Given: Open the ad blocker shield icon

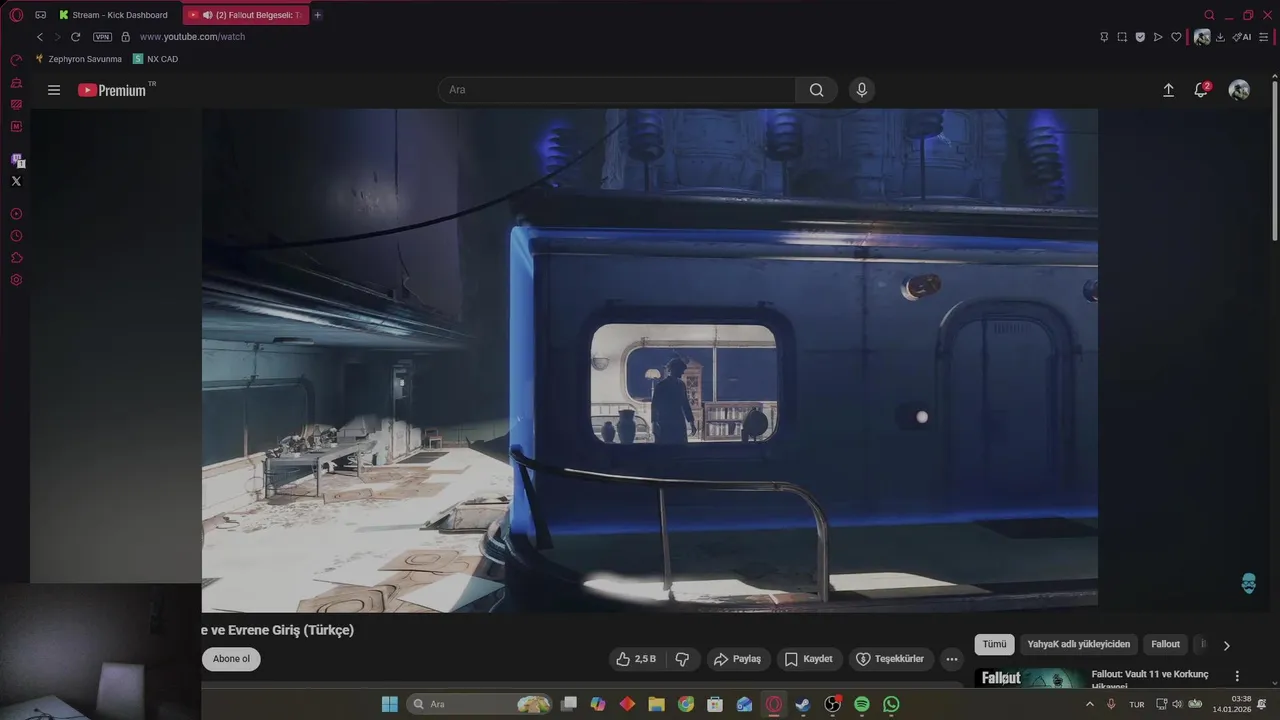Looking at the screenshot, I should click(x=1140, y=37).
